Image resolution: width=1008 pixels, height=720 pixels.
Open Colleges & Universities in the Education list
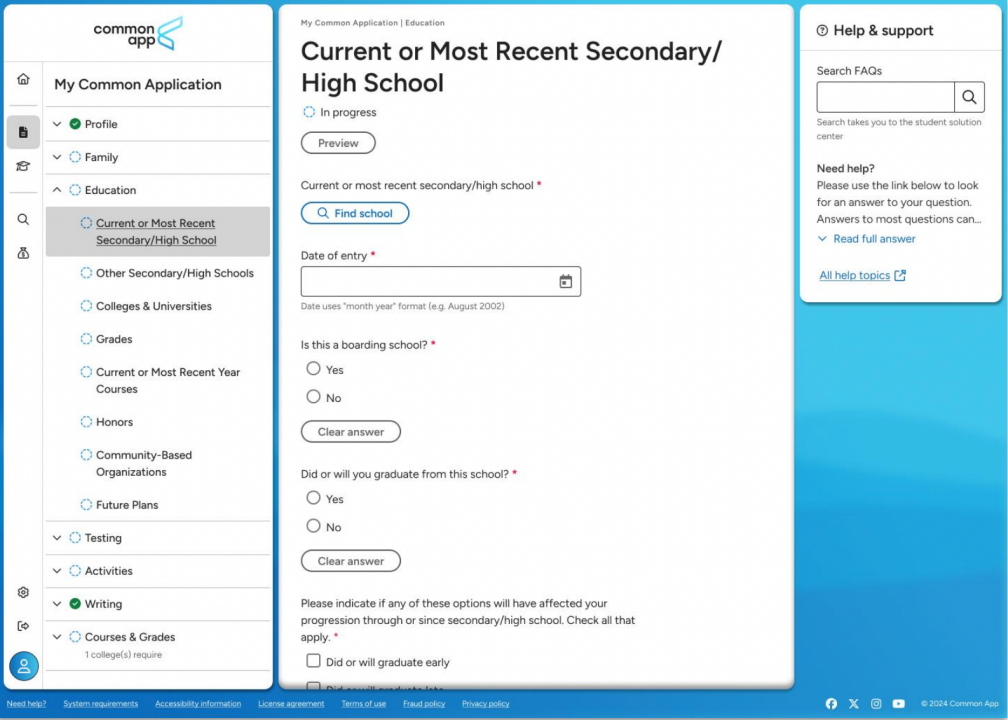pos(154,306)
